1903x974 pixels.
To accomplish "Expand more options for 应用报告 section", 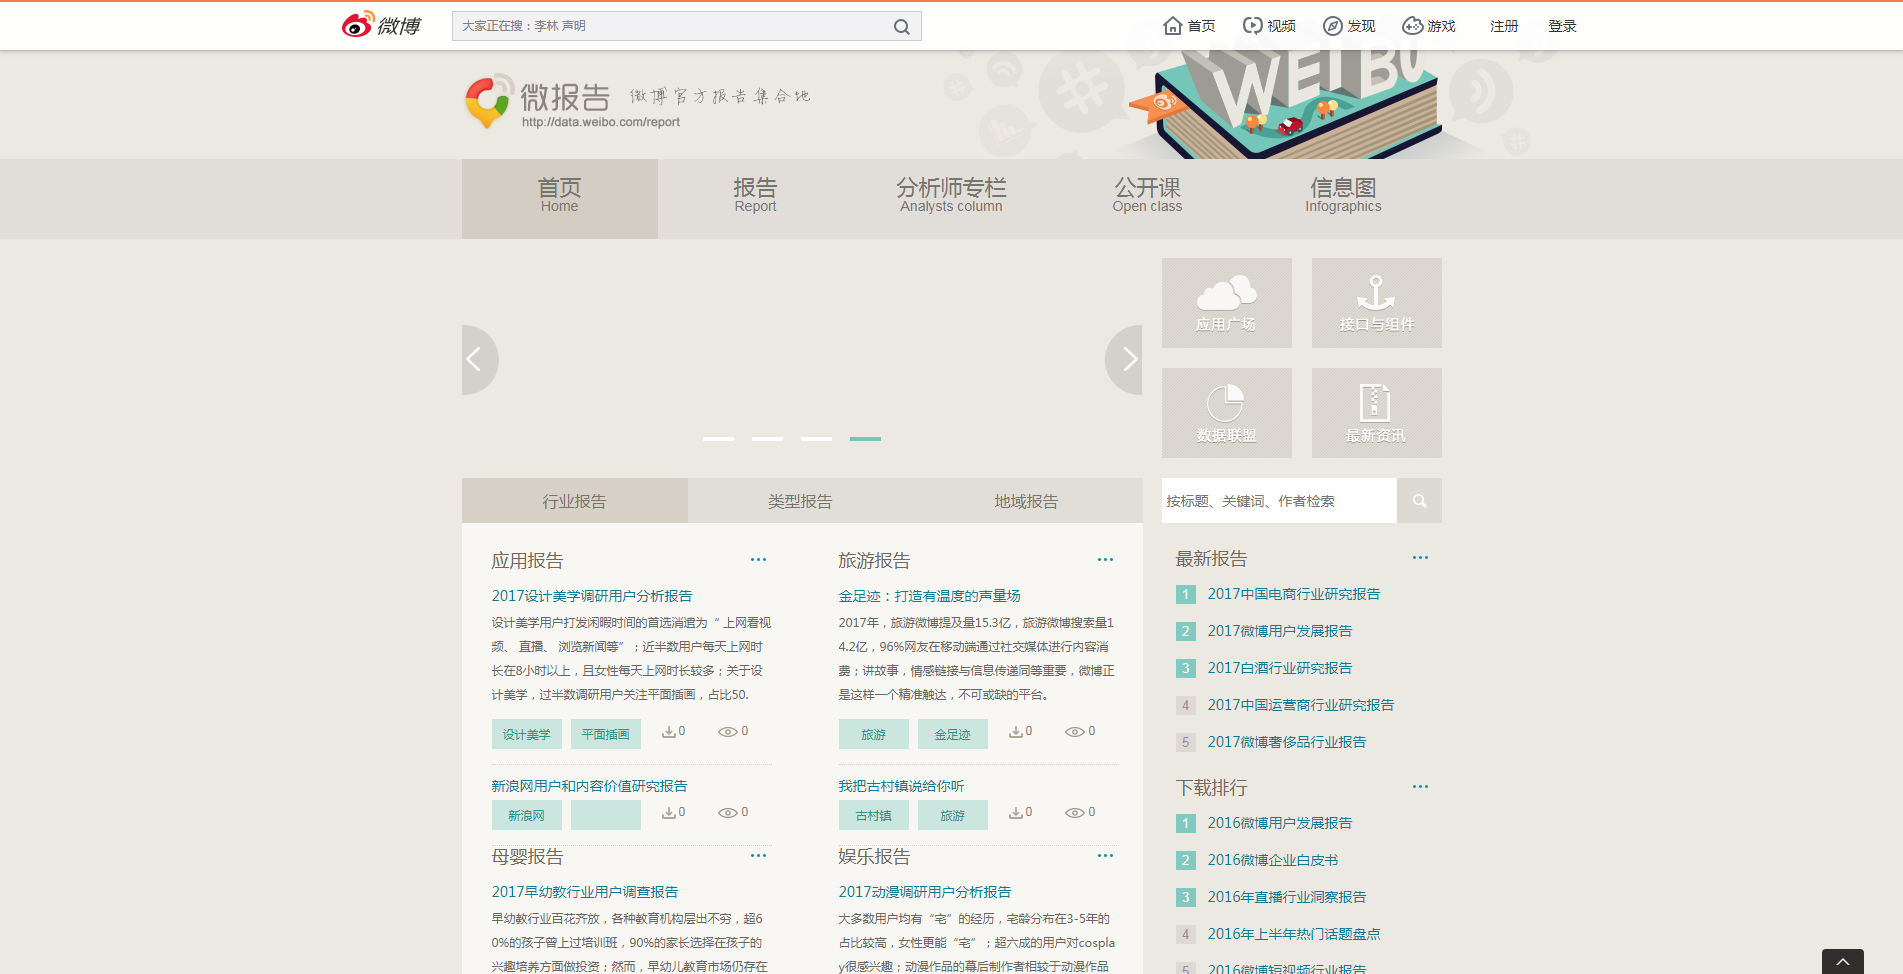I will (x=758, y=560).
